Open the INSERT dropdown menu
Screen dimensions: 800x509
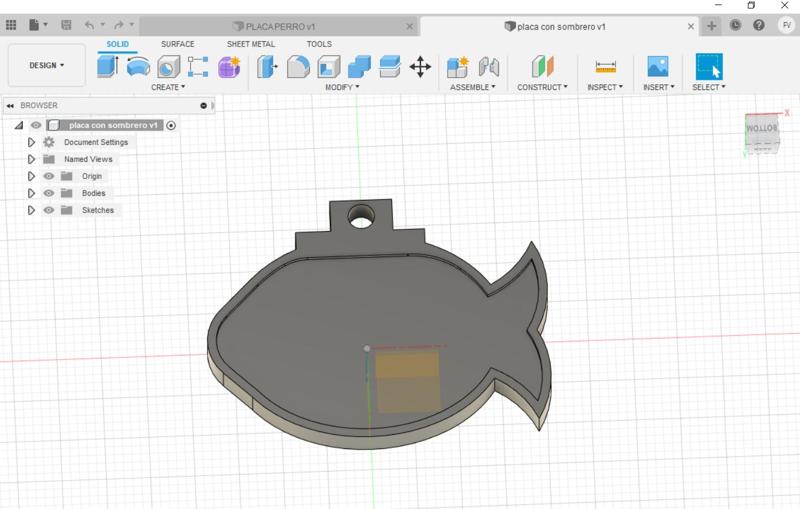tap(659, 87)
